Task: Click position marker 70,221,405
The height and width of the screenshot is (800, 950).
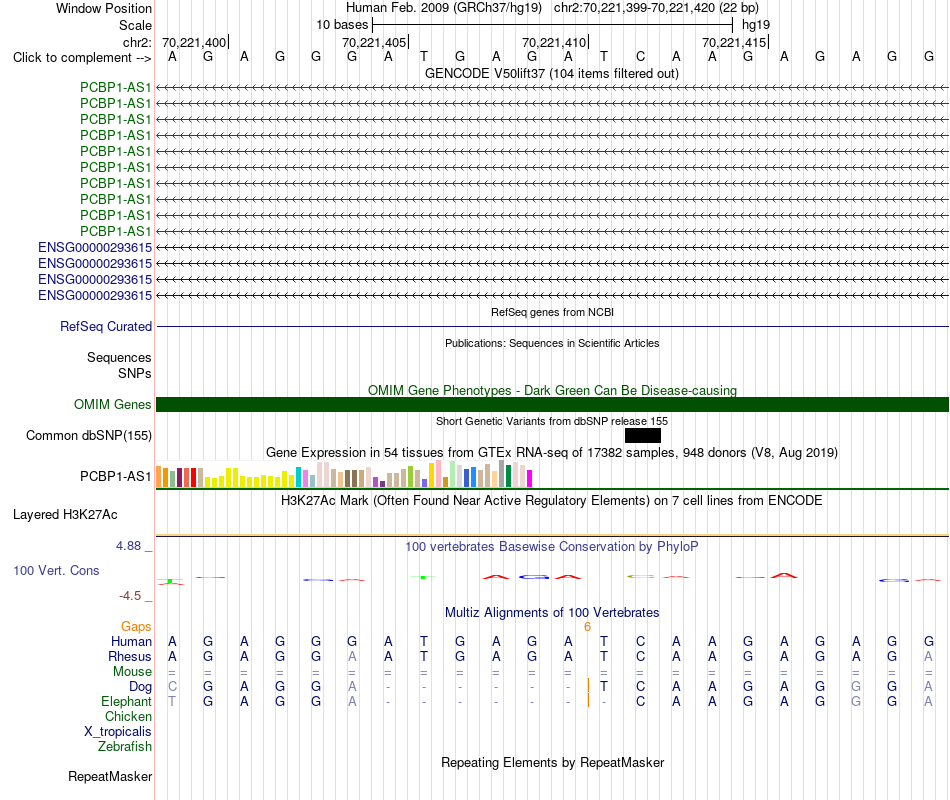Action: point(374,42)
